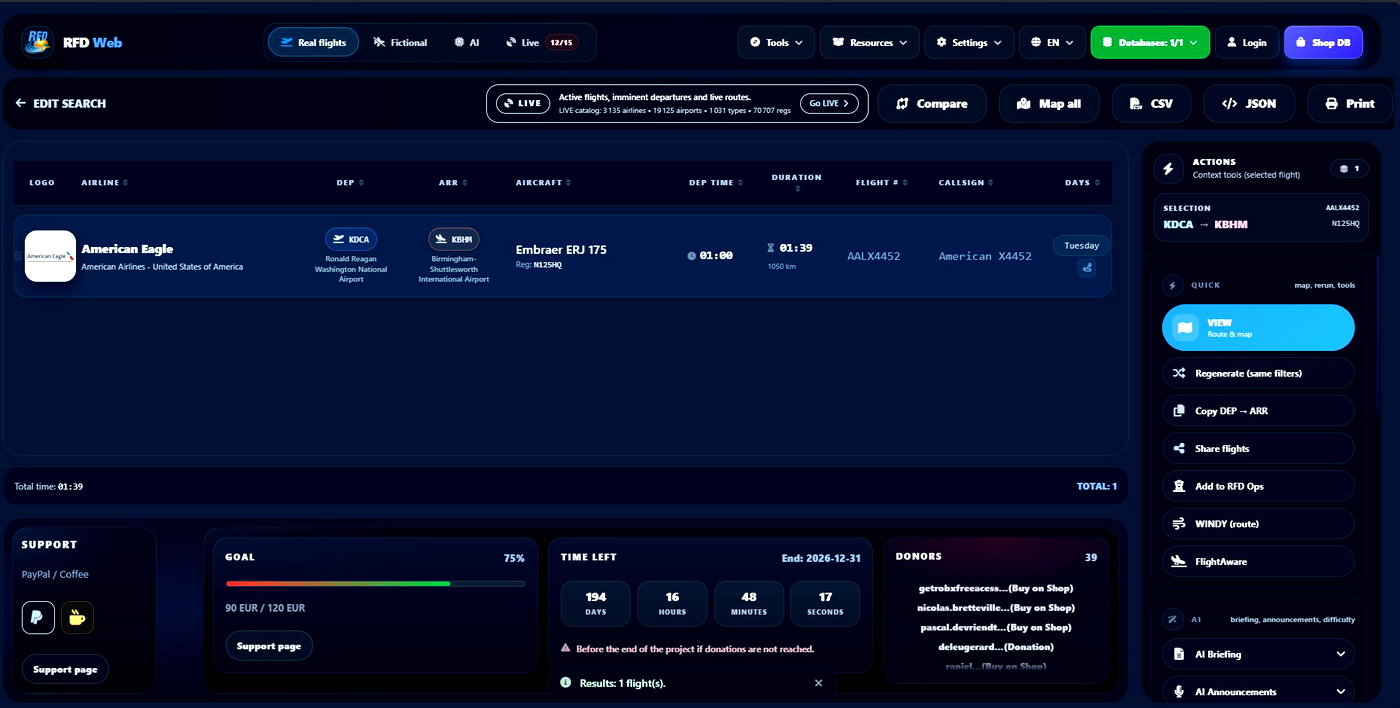The width and height of the screenshot is (1400, 708).
Task: Open the Tools dropdown menu
Action: tap(776, 43)
